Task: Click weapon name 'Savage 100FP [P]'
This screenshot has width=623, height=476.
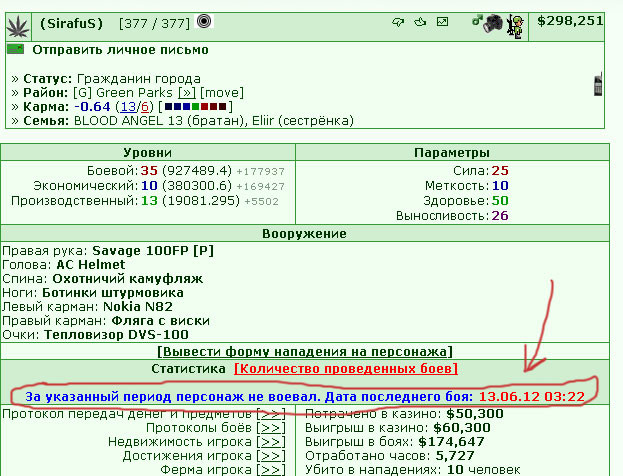Action: (x=153, y=251)
